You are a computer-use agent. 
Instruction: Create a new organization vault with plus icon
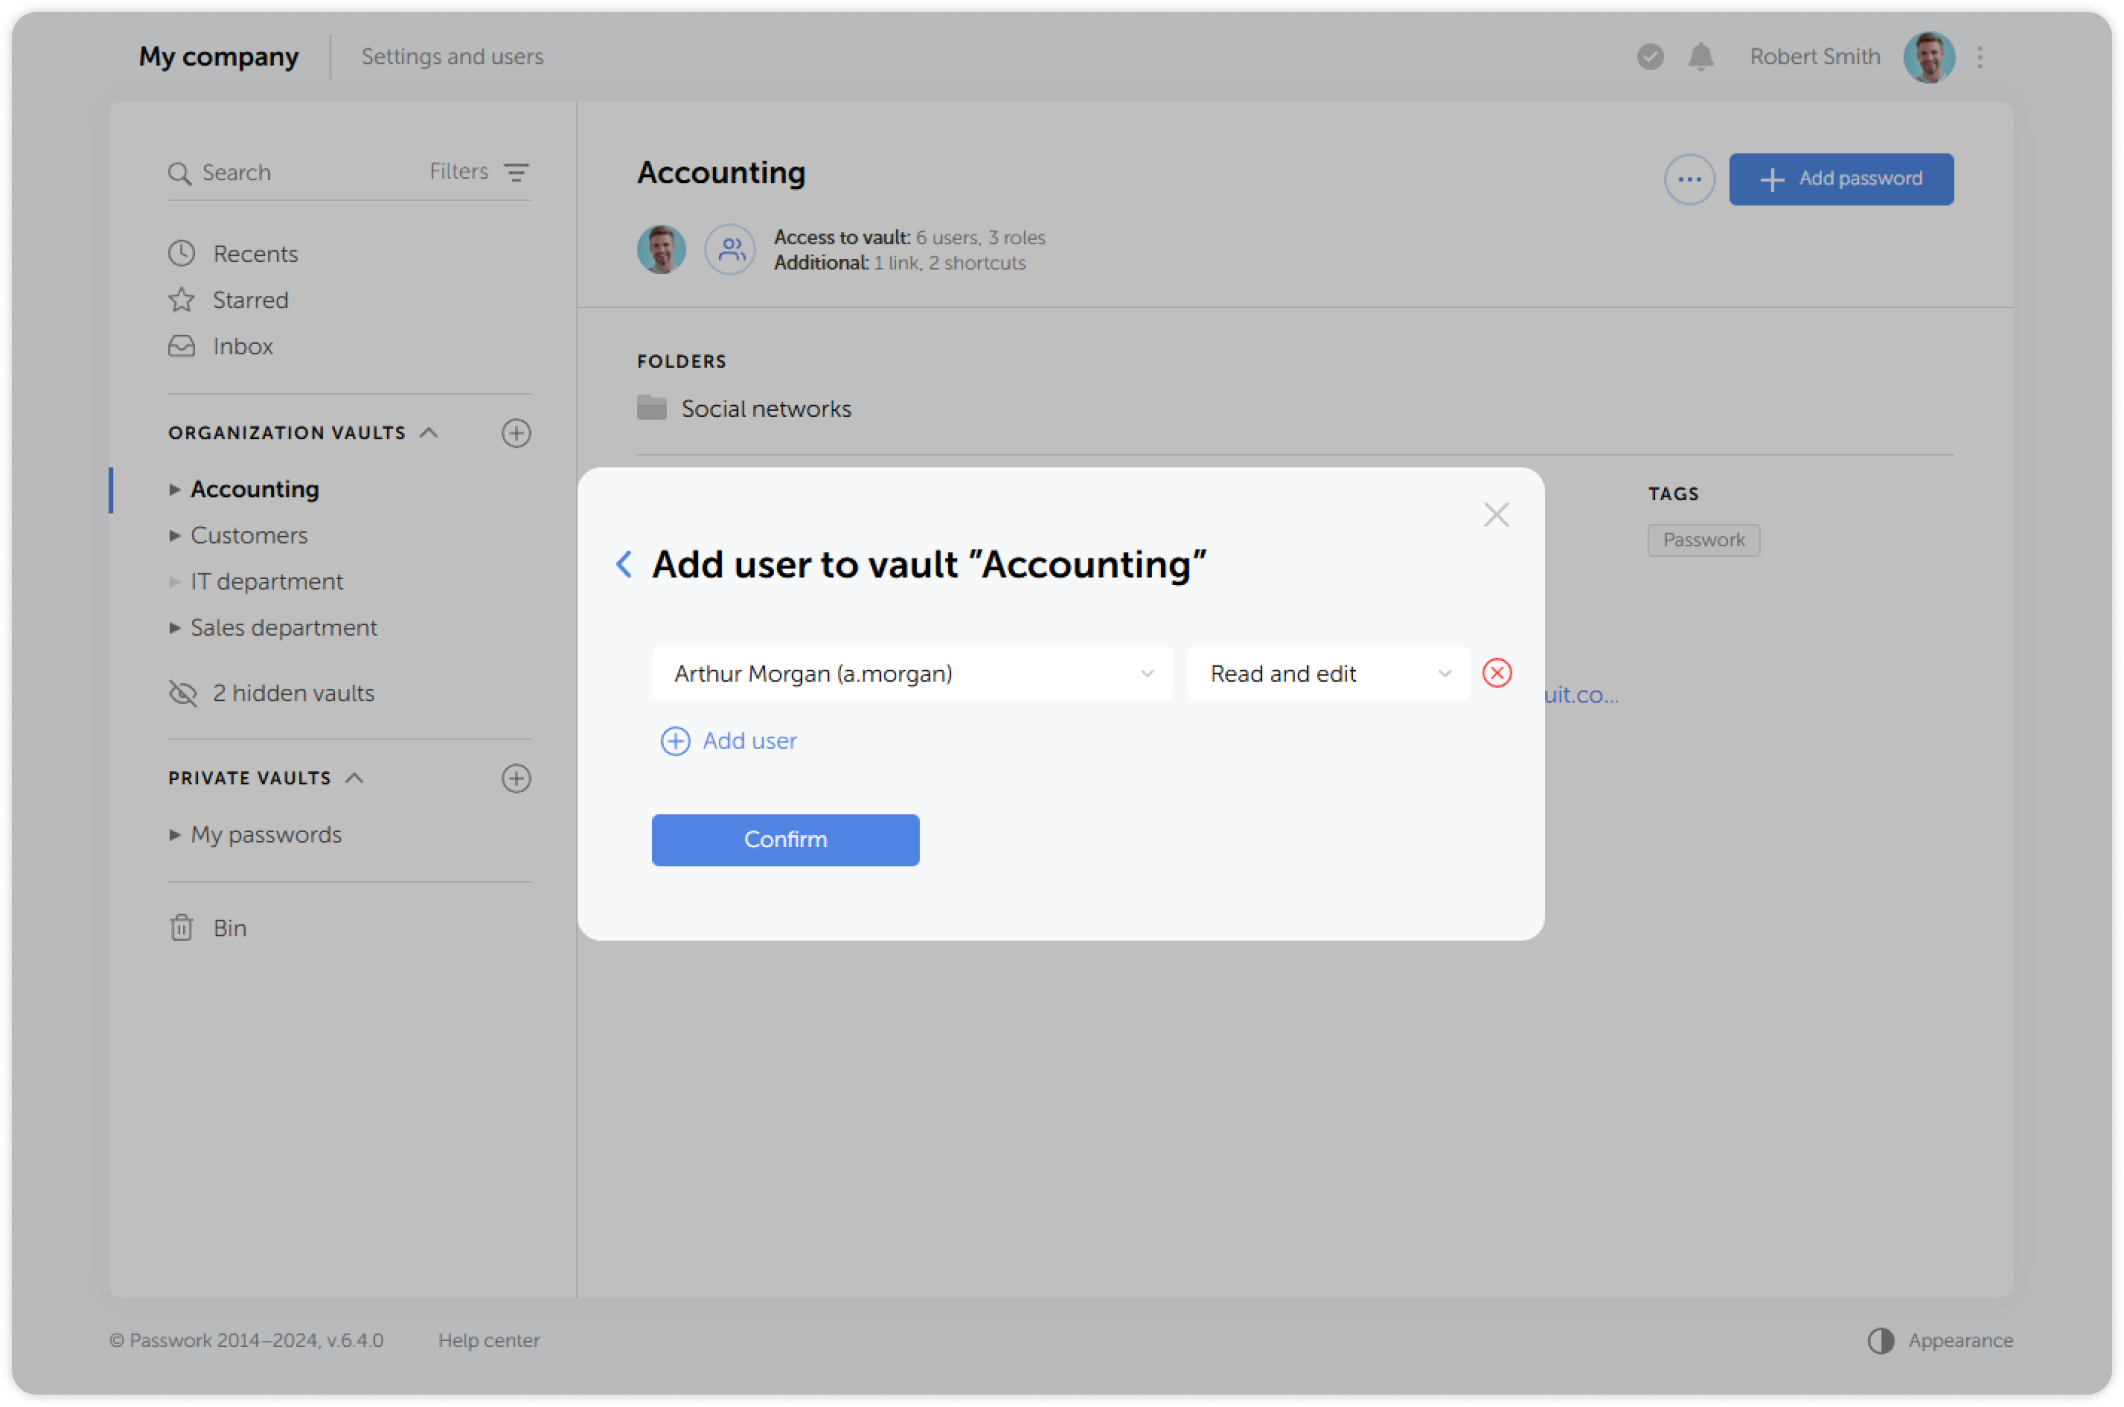(x=516, y=432)
